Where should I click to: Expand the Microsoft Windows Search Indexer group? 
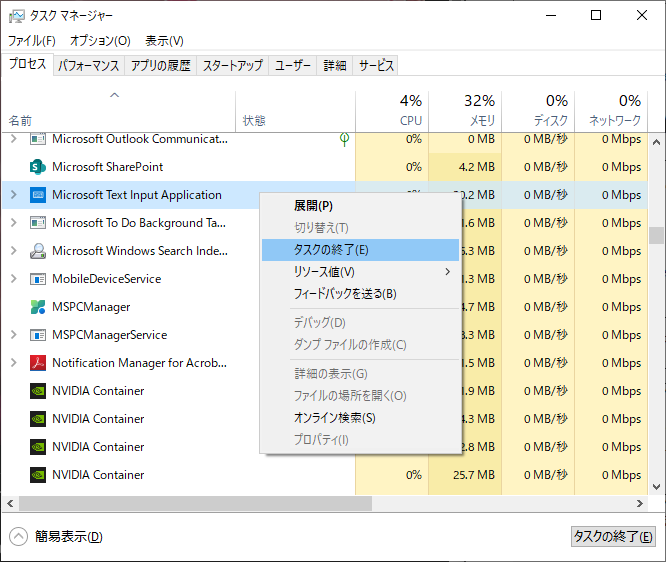point(14,251)
